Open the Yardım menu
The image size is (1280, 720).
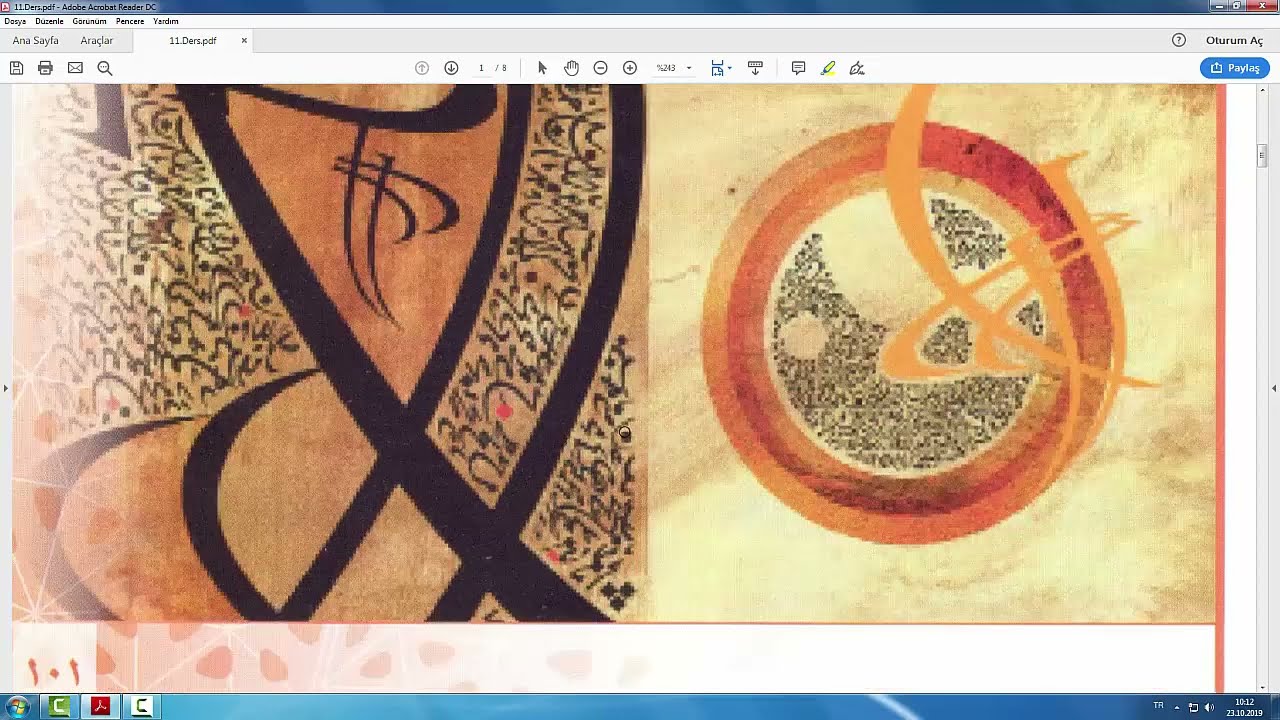pyautogui.click(x=166, y=21)
